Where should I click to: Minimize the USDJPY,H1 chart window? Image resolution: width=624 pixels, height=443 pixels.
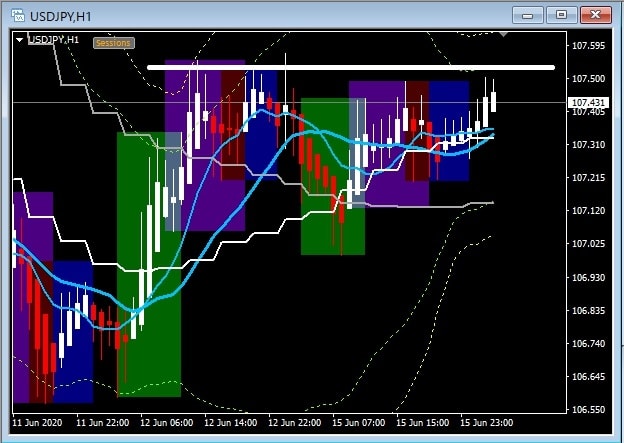(x=529, y=14)
